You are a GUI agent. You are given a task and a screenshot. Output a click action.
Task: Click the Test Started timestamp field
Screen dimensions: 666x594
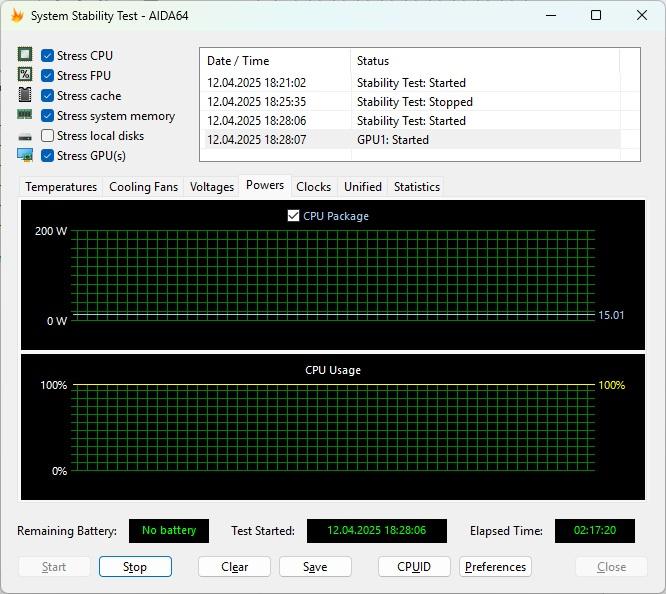click(x=377, y=530)
